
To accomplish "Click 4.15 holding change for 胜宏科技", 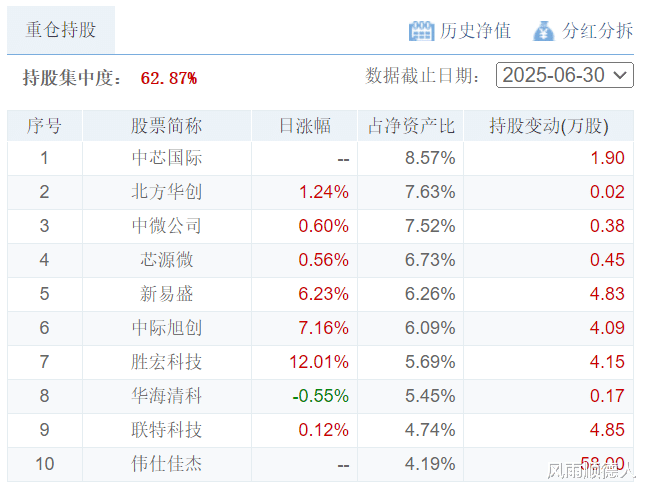I will [x=607, y=362].
